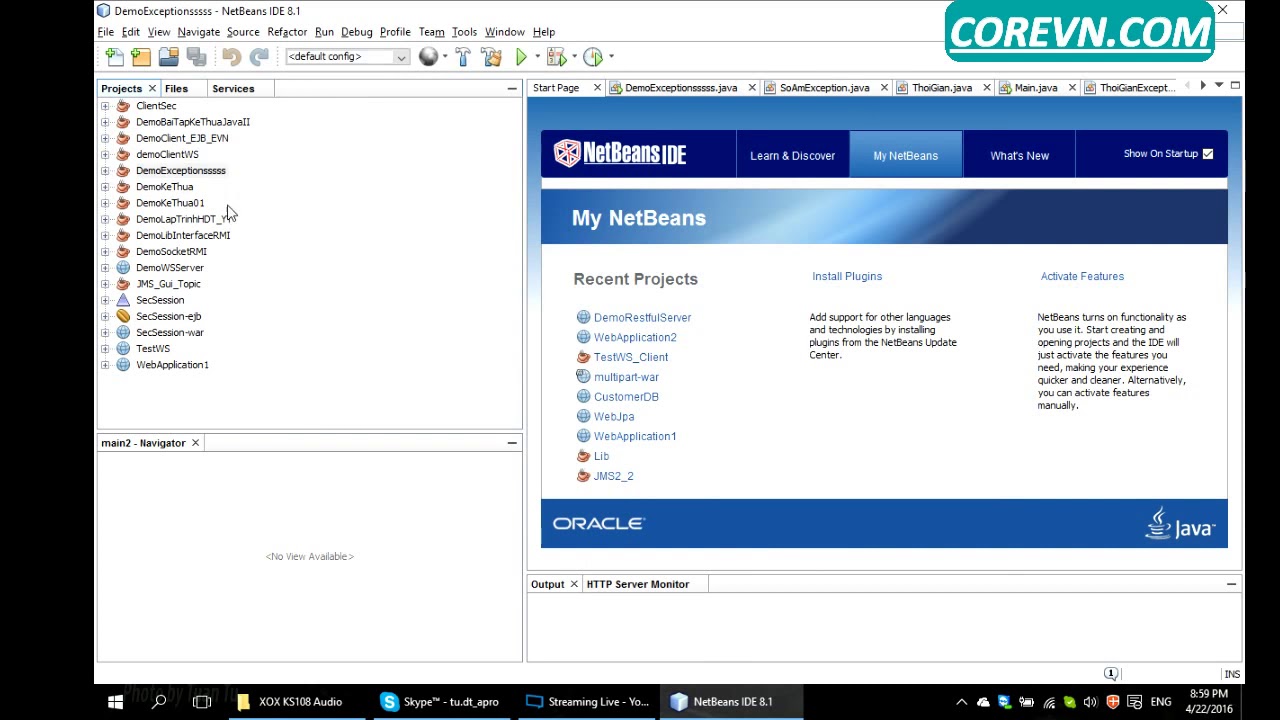1280x720 pixels.
Task: Click the Clean and Build icon
Action: pos(491,57)
